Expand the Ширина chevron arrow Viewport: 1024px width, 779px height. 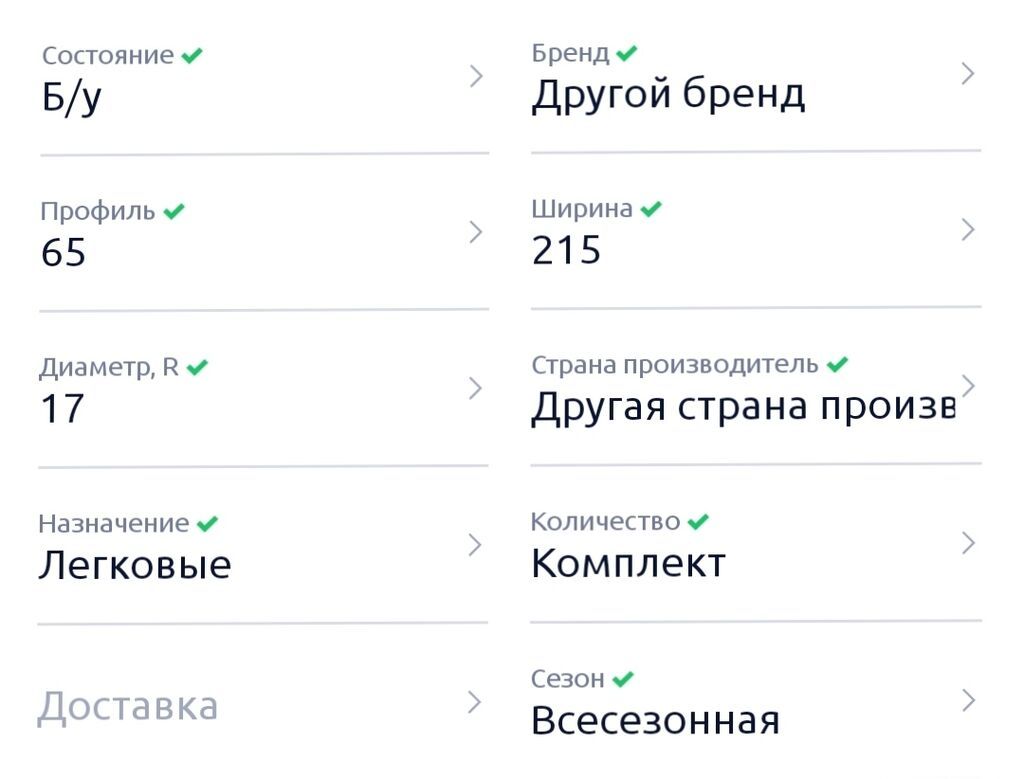(x=968, y=230)
